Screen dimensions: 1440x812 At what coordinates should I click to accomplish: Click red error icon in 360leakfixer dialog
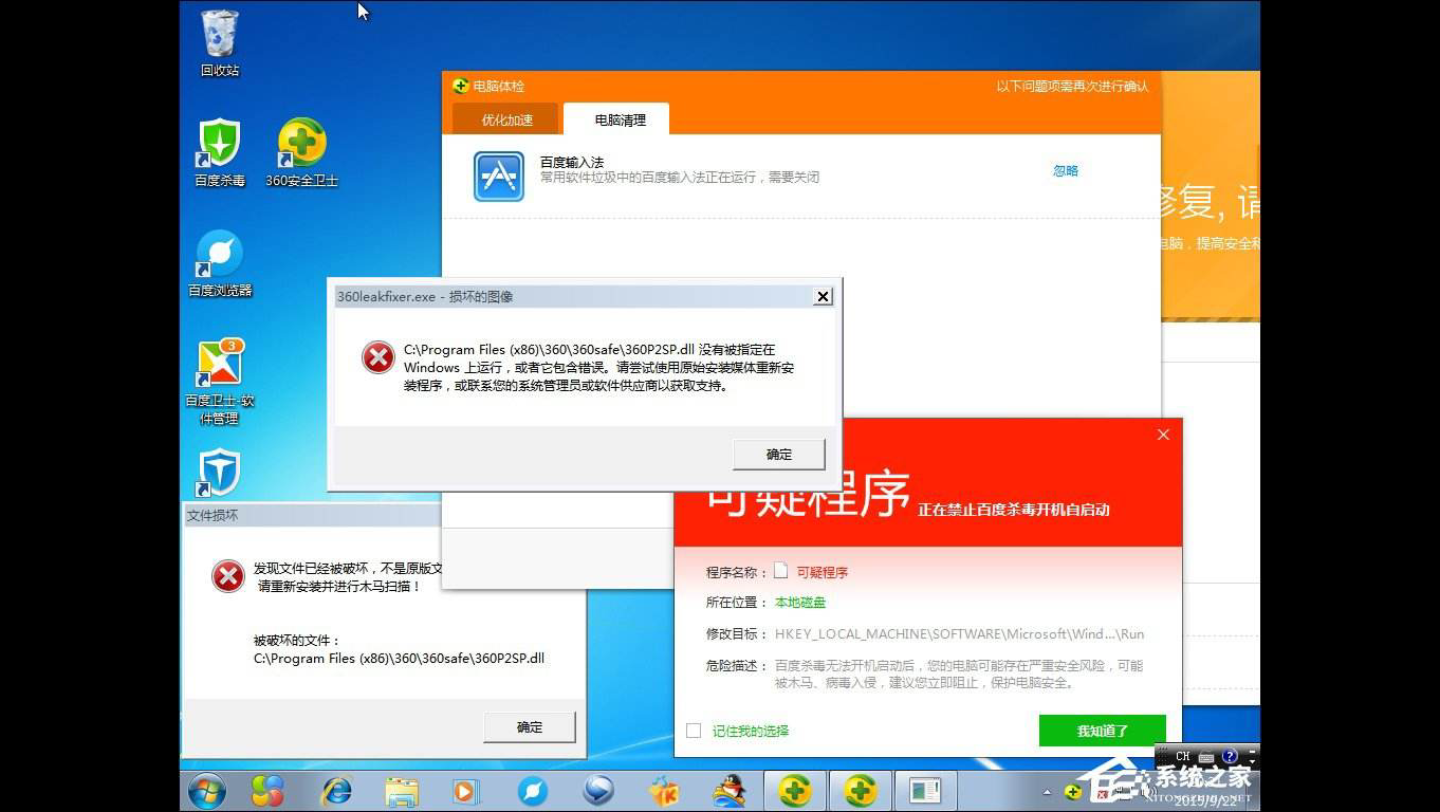[378, 356]
